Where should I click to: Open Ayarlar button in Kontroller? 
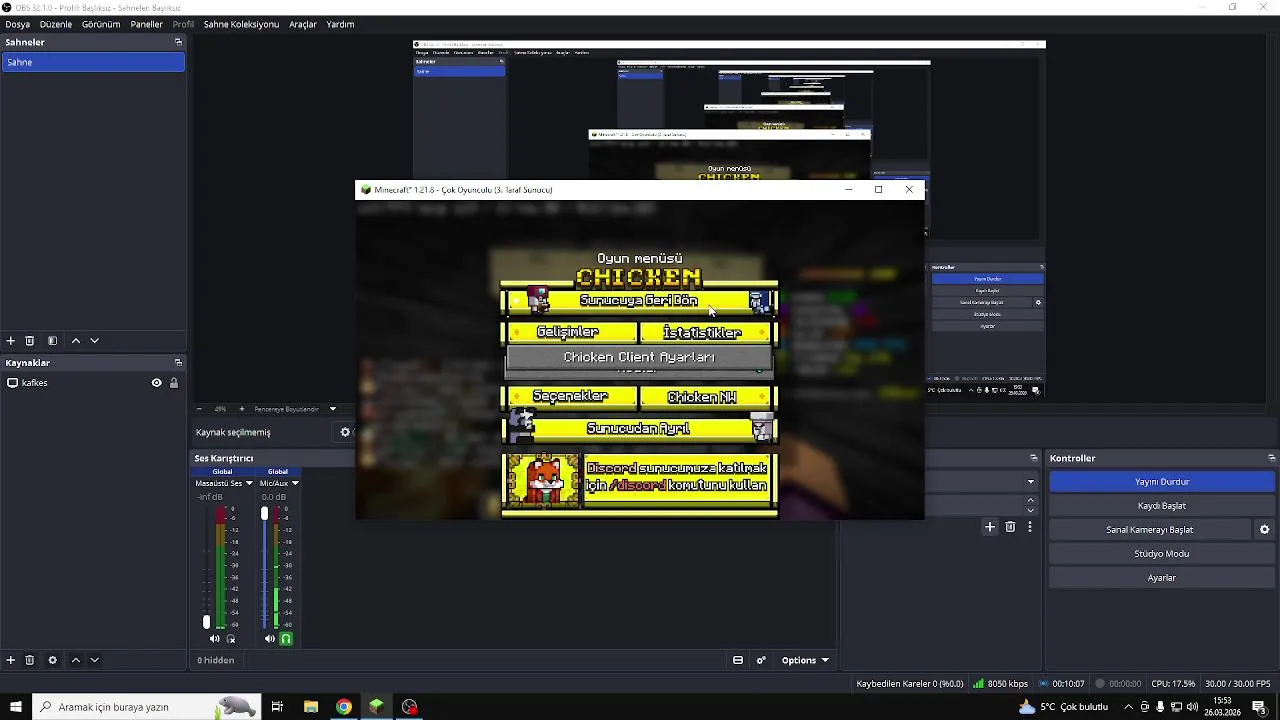[1162, 578]
